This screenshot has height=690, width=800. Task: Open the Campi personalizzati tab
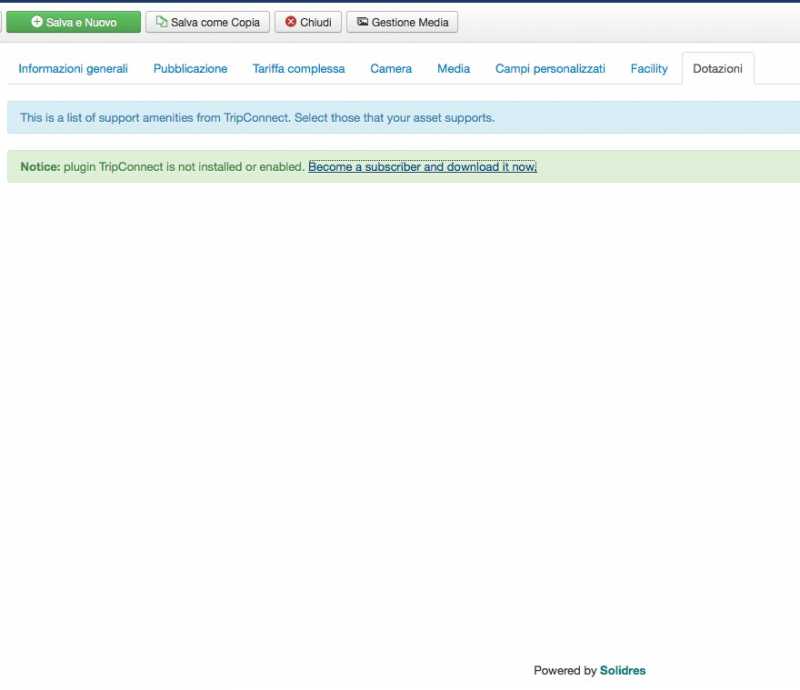550,69
